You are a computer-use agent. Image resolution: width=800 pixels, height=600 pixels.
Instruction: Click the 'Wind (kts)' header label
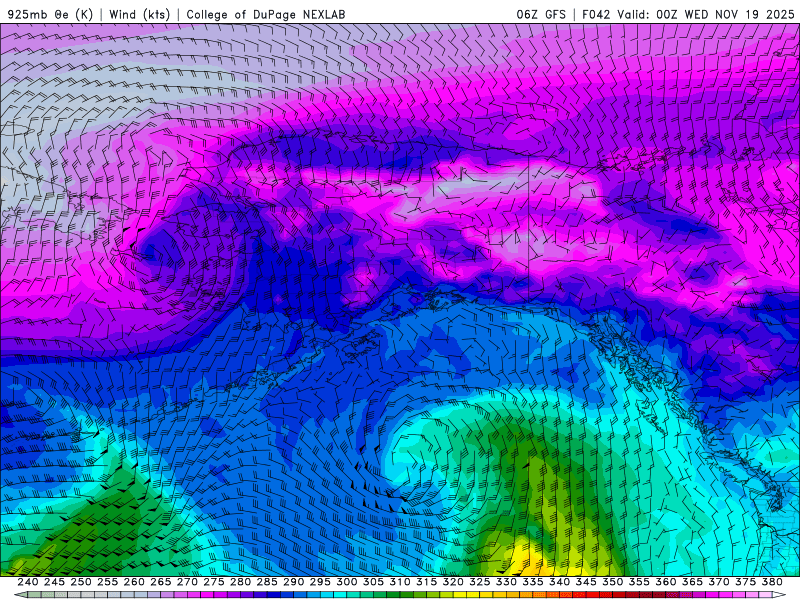(139, 14)
